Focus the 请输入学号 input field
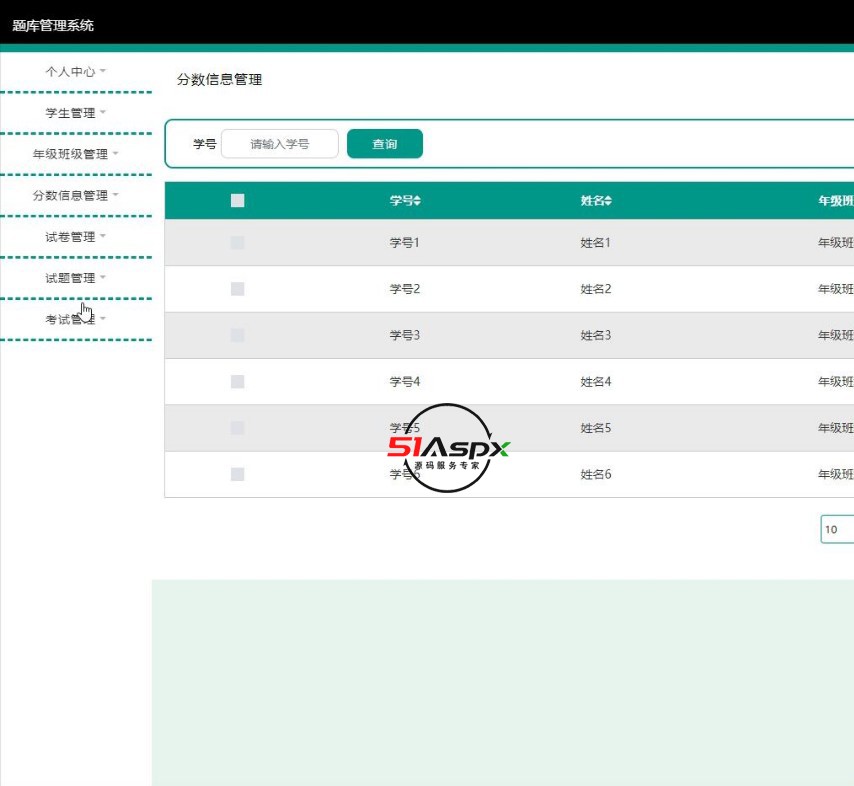This screenshot has height=786, width=854. pyautogui.click(x=279, y=144)
